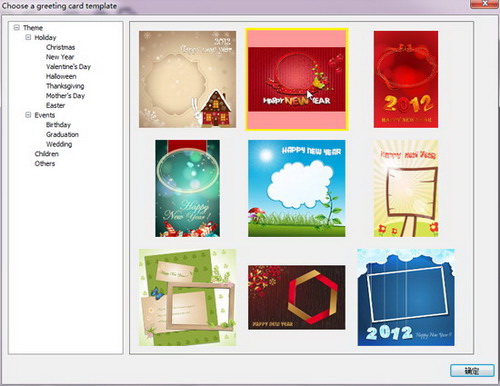Choose the dark hexagon ribbon template
Viewport: 500px width, 386px height.
pos(297,297)
